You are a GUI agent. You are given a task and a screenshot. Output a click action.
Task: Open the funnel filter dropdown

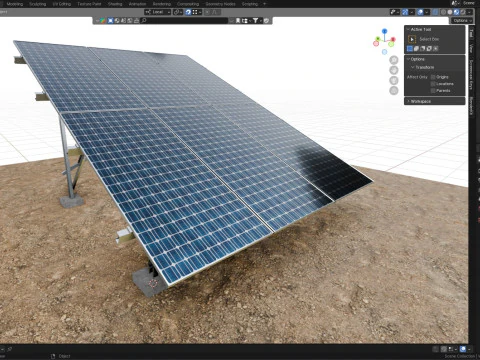[257, 21]
